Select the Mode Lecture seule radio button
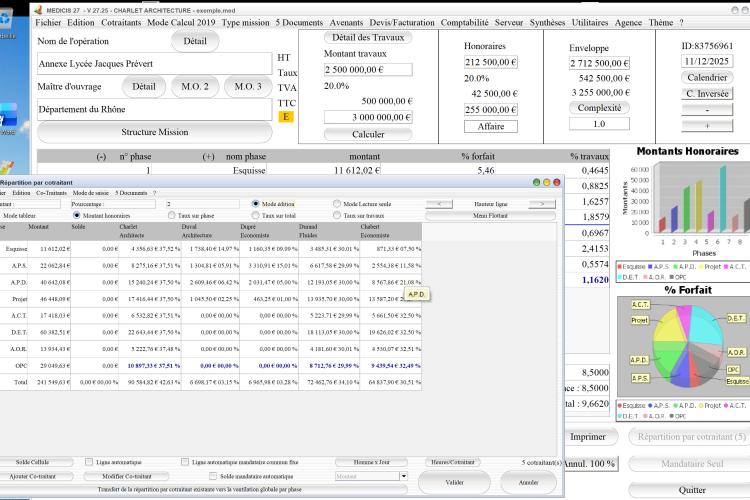The width and height of the screenshot is (750, 500). pyautogui.click(x=337, y=204)
